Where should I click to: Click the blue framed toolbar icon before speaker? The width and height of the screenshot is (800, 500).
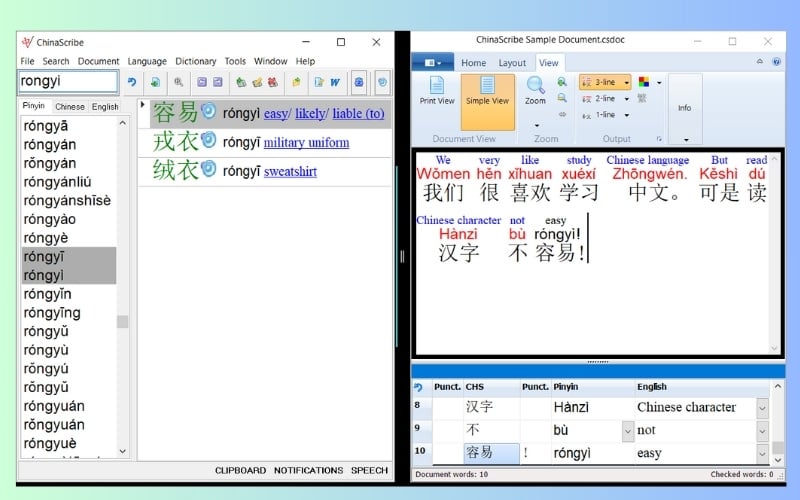(x=359, y=82)
